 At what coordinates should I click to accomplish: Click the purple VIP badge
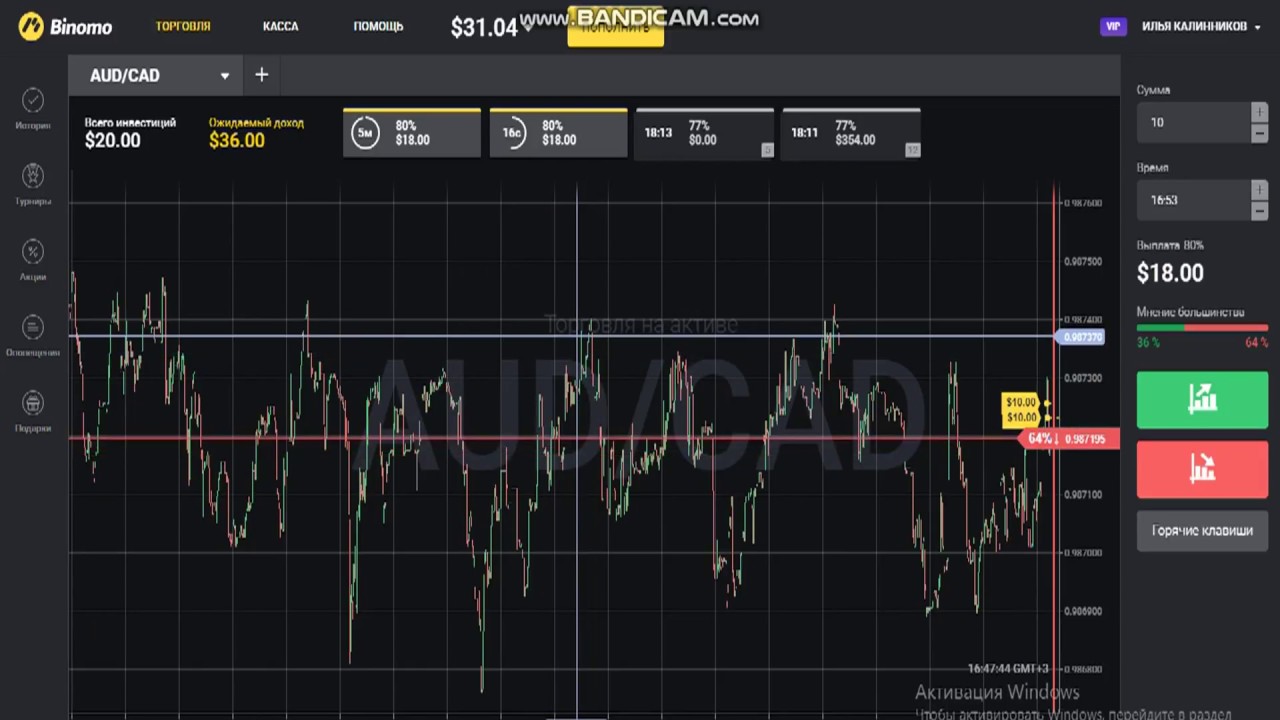tap(1113, 27)
